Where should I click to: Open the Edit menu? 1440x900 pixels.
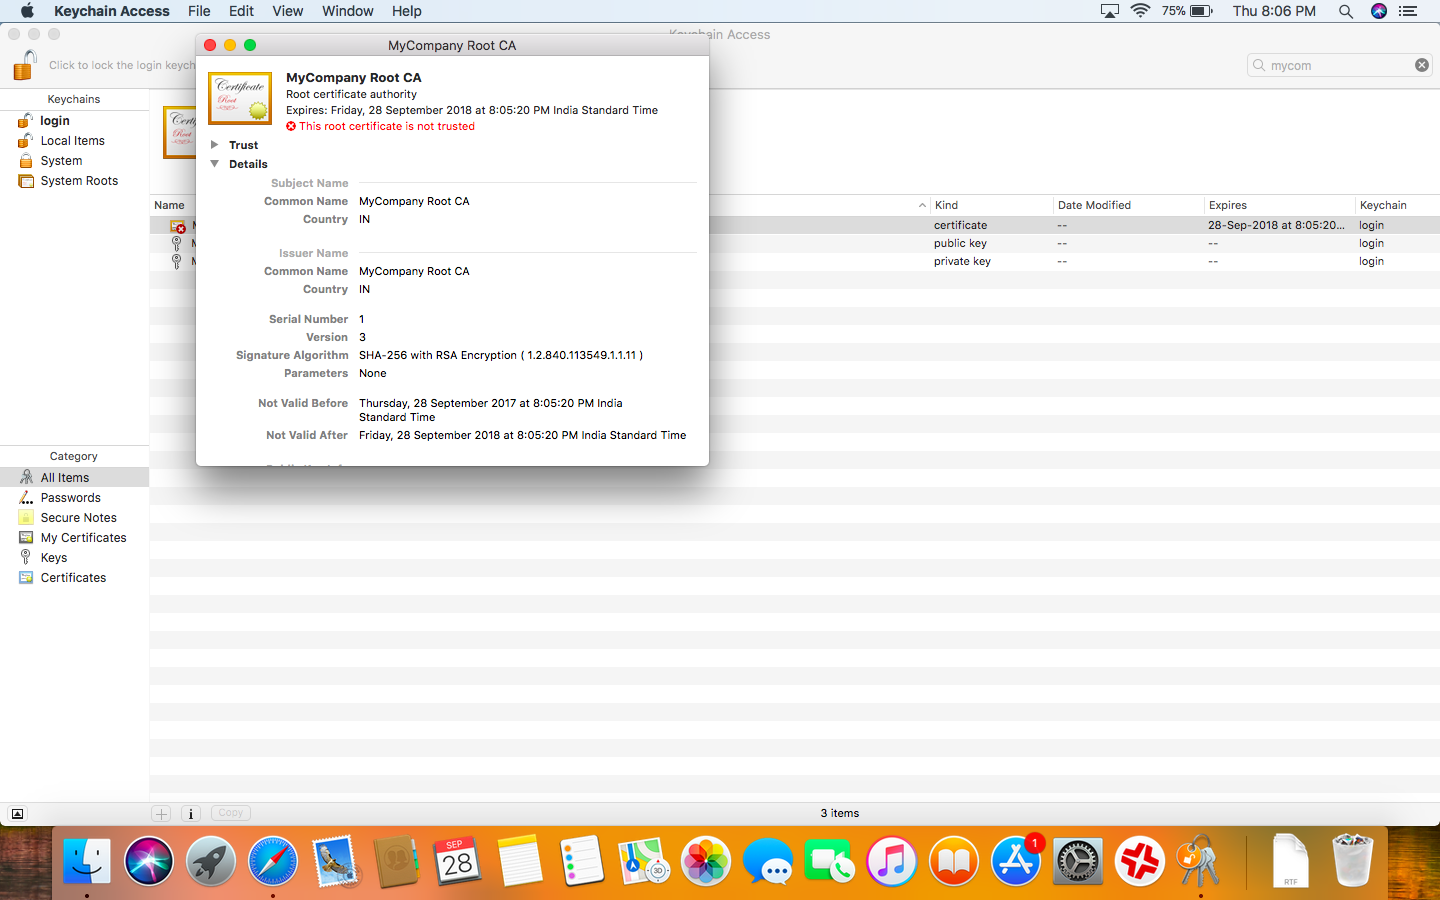point(241,11)
